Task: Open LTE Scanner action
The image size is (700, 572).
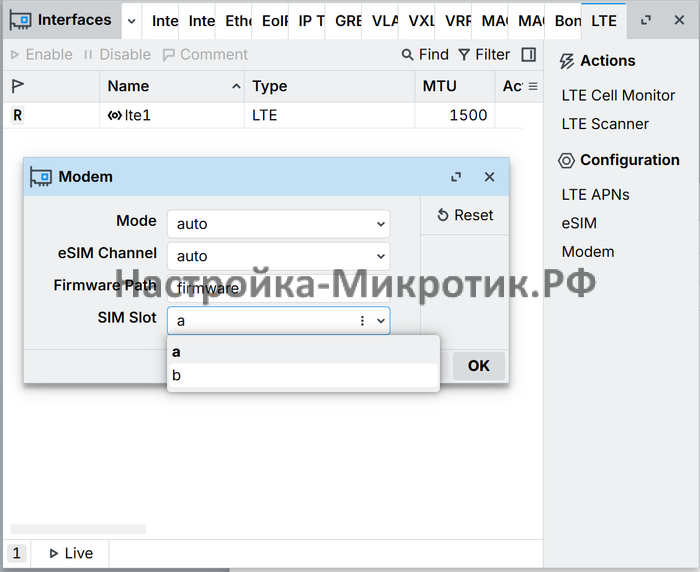Action: click(605, 124)
